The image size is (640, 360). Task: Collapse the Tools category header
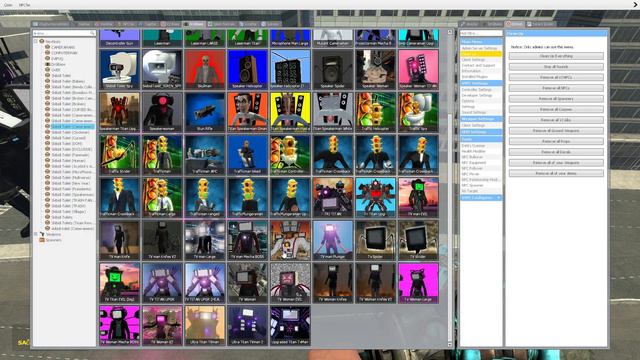click(x=481, y=139)
